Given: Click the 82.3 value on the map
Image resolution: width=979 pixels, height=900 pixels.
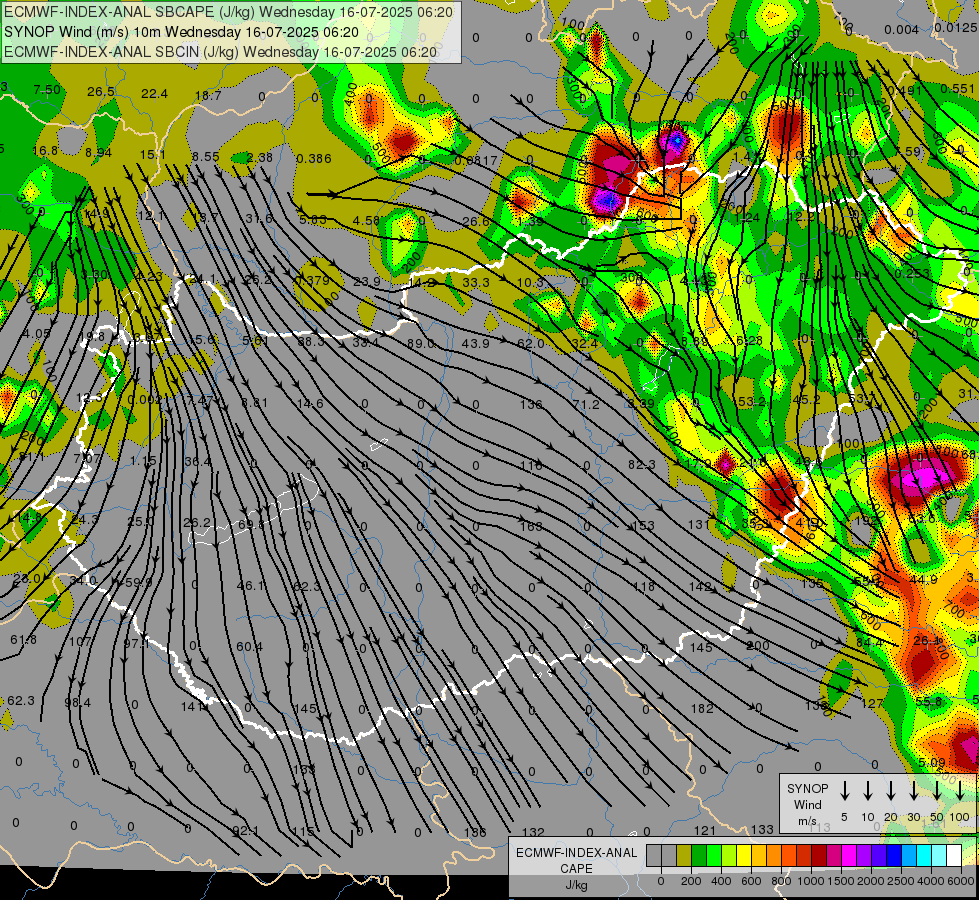Looking at the screenshot, I should click(642, 465).
